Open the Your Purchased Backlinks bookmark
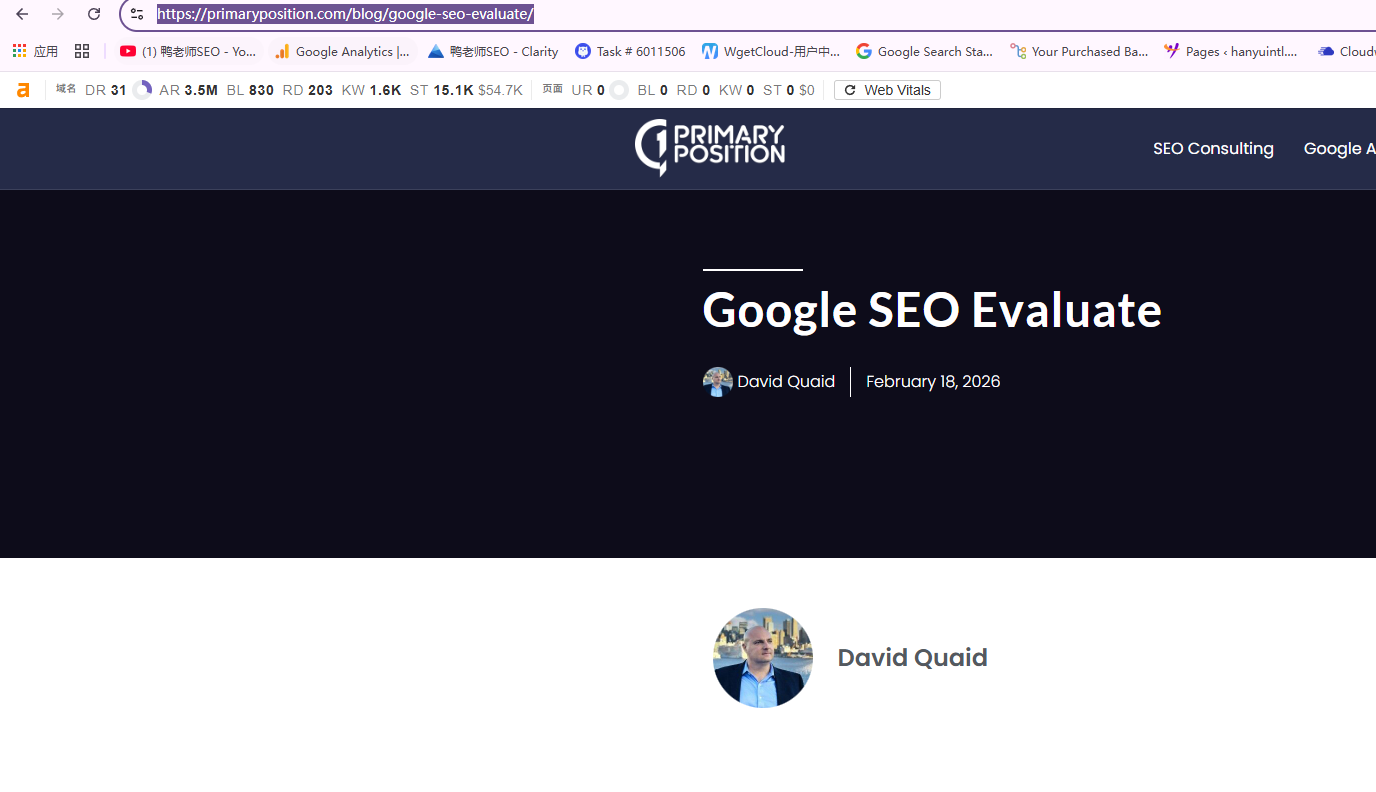The image size is (1376, 792). (x=1079, y=51)
